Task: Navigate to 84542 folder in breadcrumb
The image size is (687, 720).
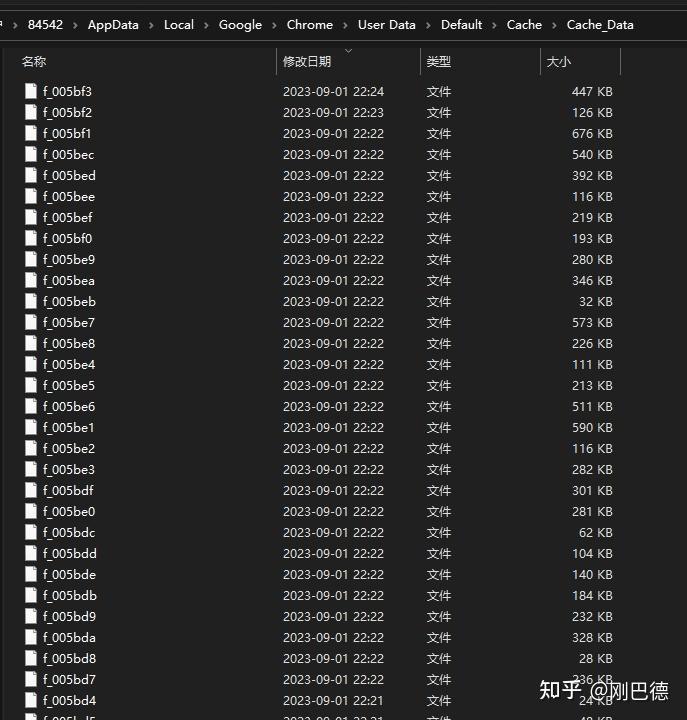Action: (45, 24)
